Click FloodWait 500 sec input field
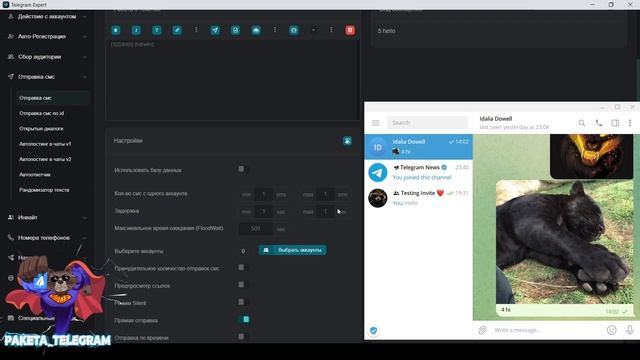 (256, 229)
